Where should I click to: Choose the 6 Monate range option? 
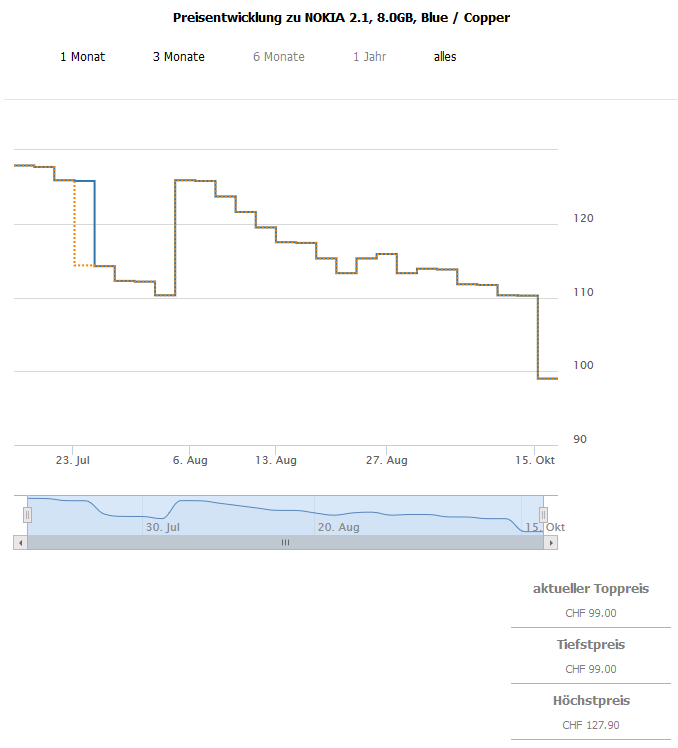(279, 57)
